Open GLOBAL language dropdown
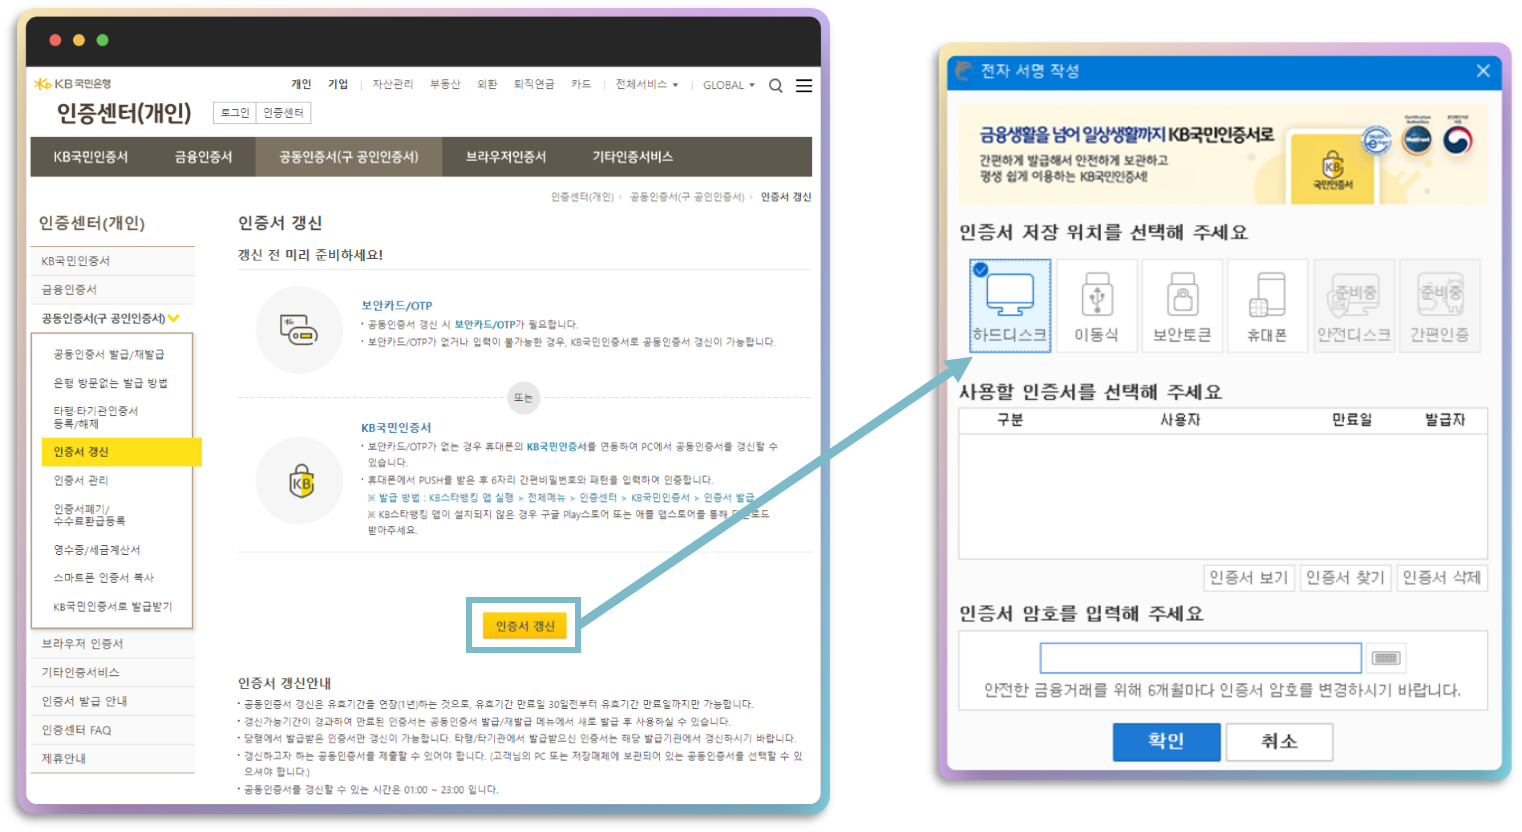1522x832 pixels. coord(729,85)
